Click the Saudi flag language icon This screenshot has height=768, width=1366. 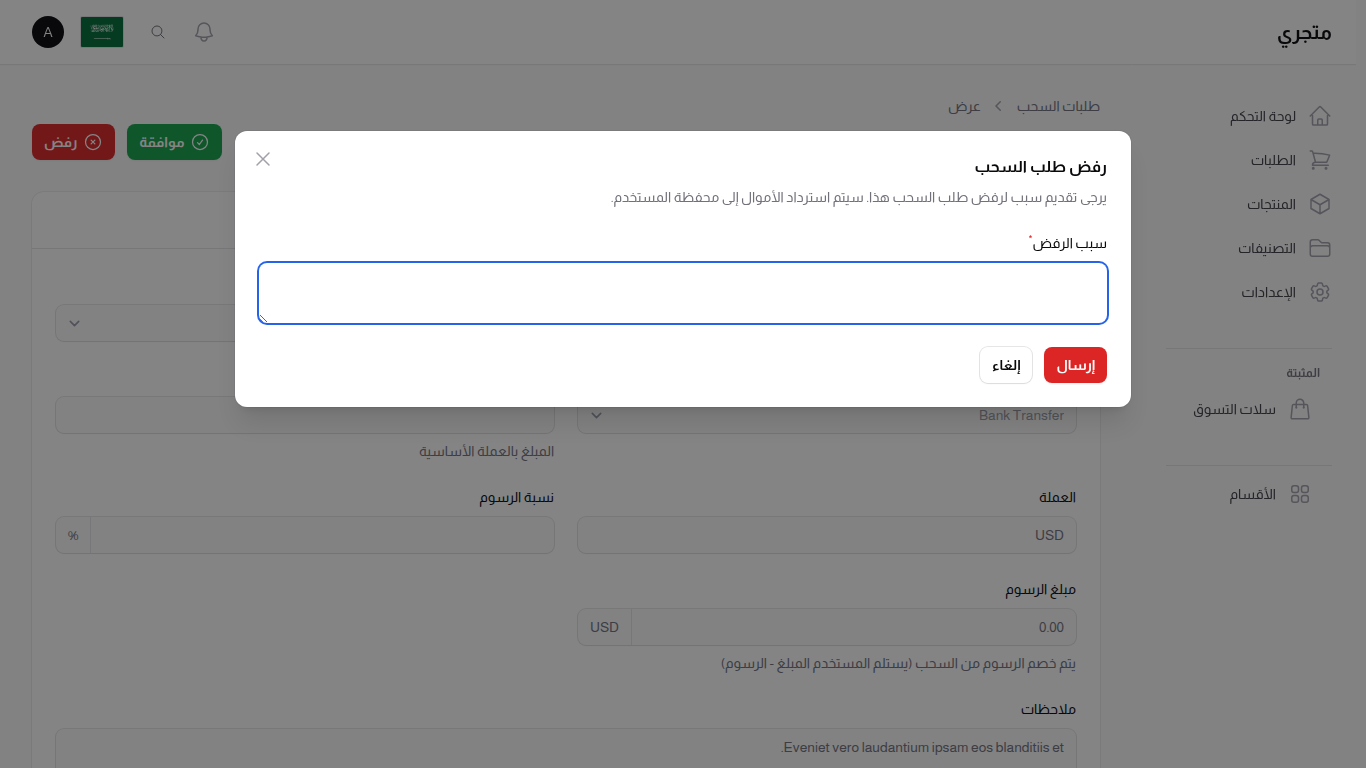101,31
